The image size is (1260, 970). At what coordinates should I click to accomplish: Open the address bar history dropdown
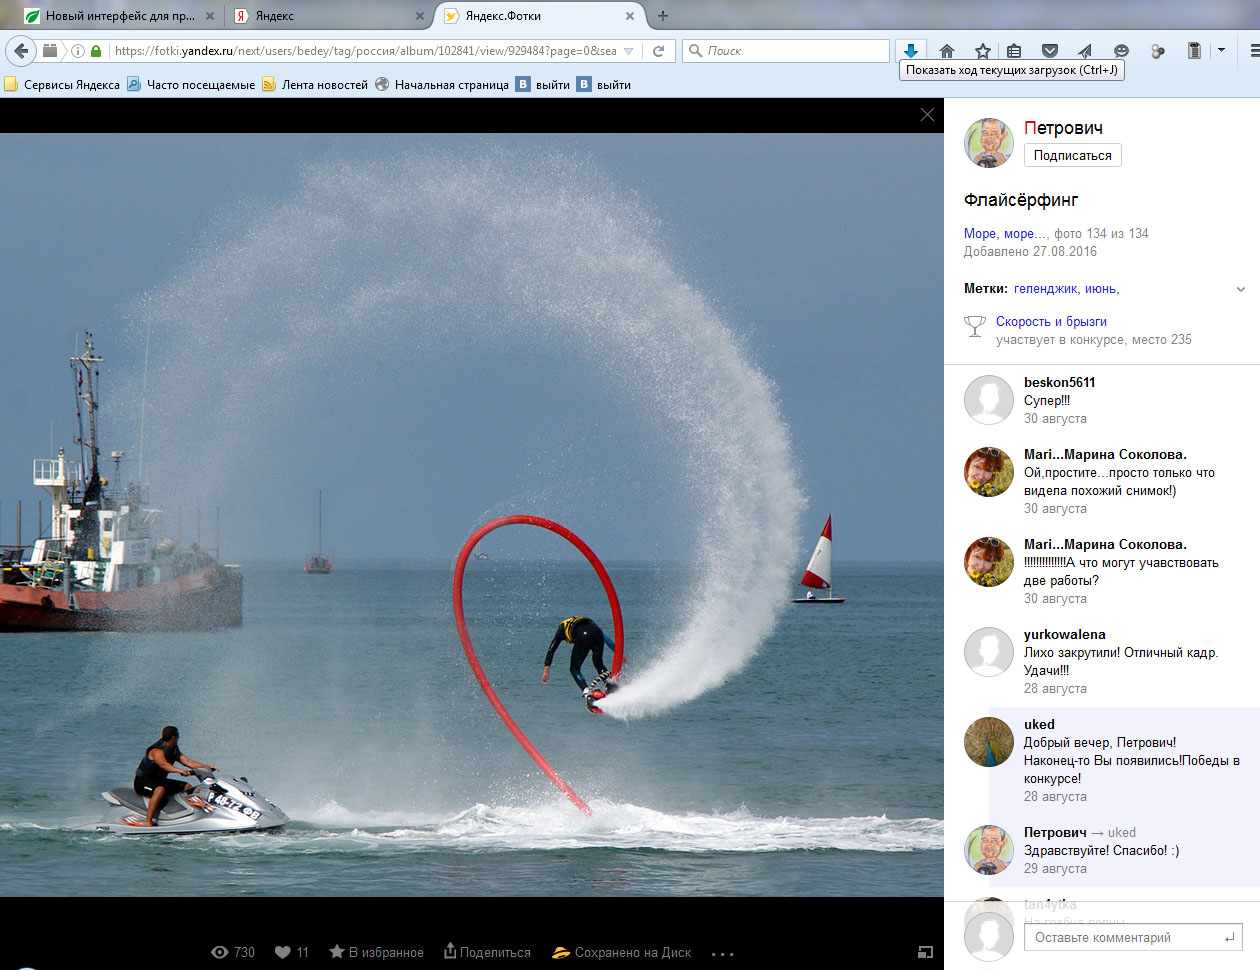click(x=628, y=51)
